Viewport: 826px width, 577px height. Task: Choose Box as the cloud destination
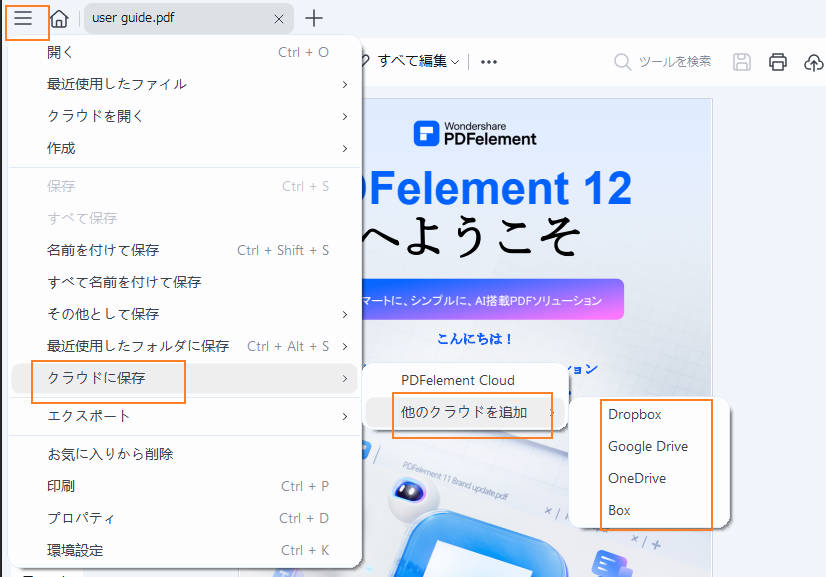(618, 510)
